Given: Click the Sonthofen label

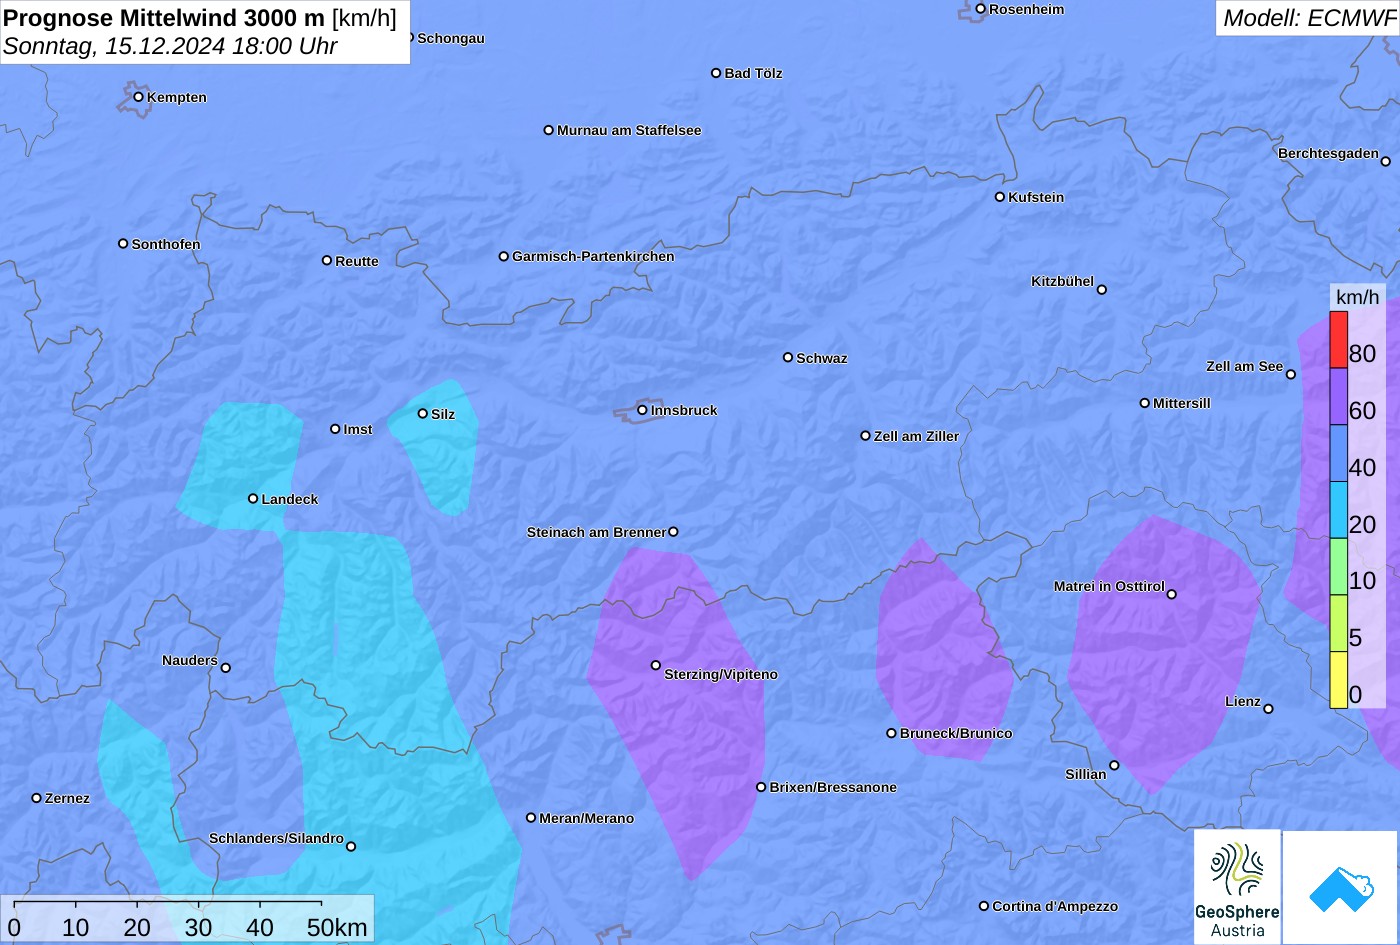Looking at the screenshot, I should click(166, 244).
